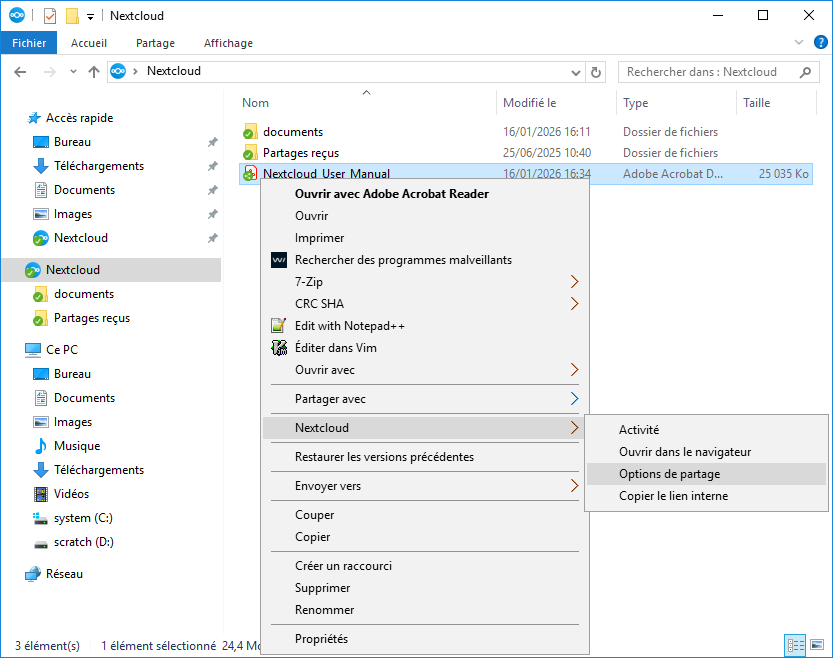Select Copier le lien interne
Viewport: 833px width, 658px height.
(673, 496)
